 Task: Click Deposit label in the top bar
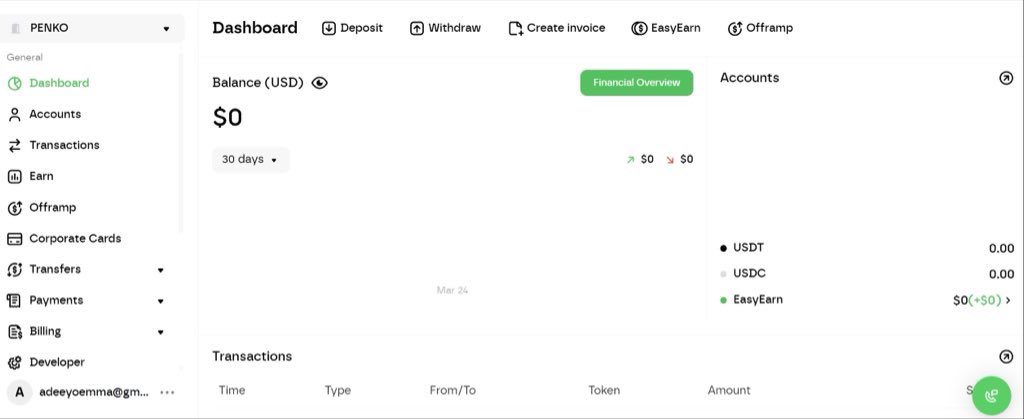pos(362,28)
